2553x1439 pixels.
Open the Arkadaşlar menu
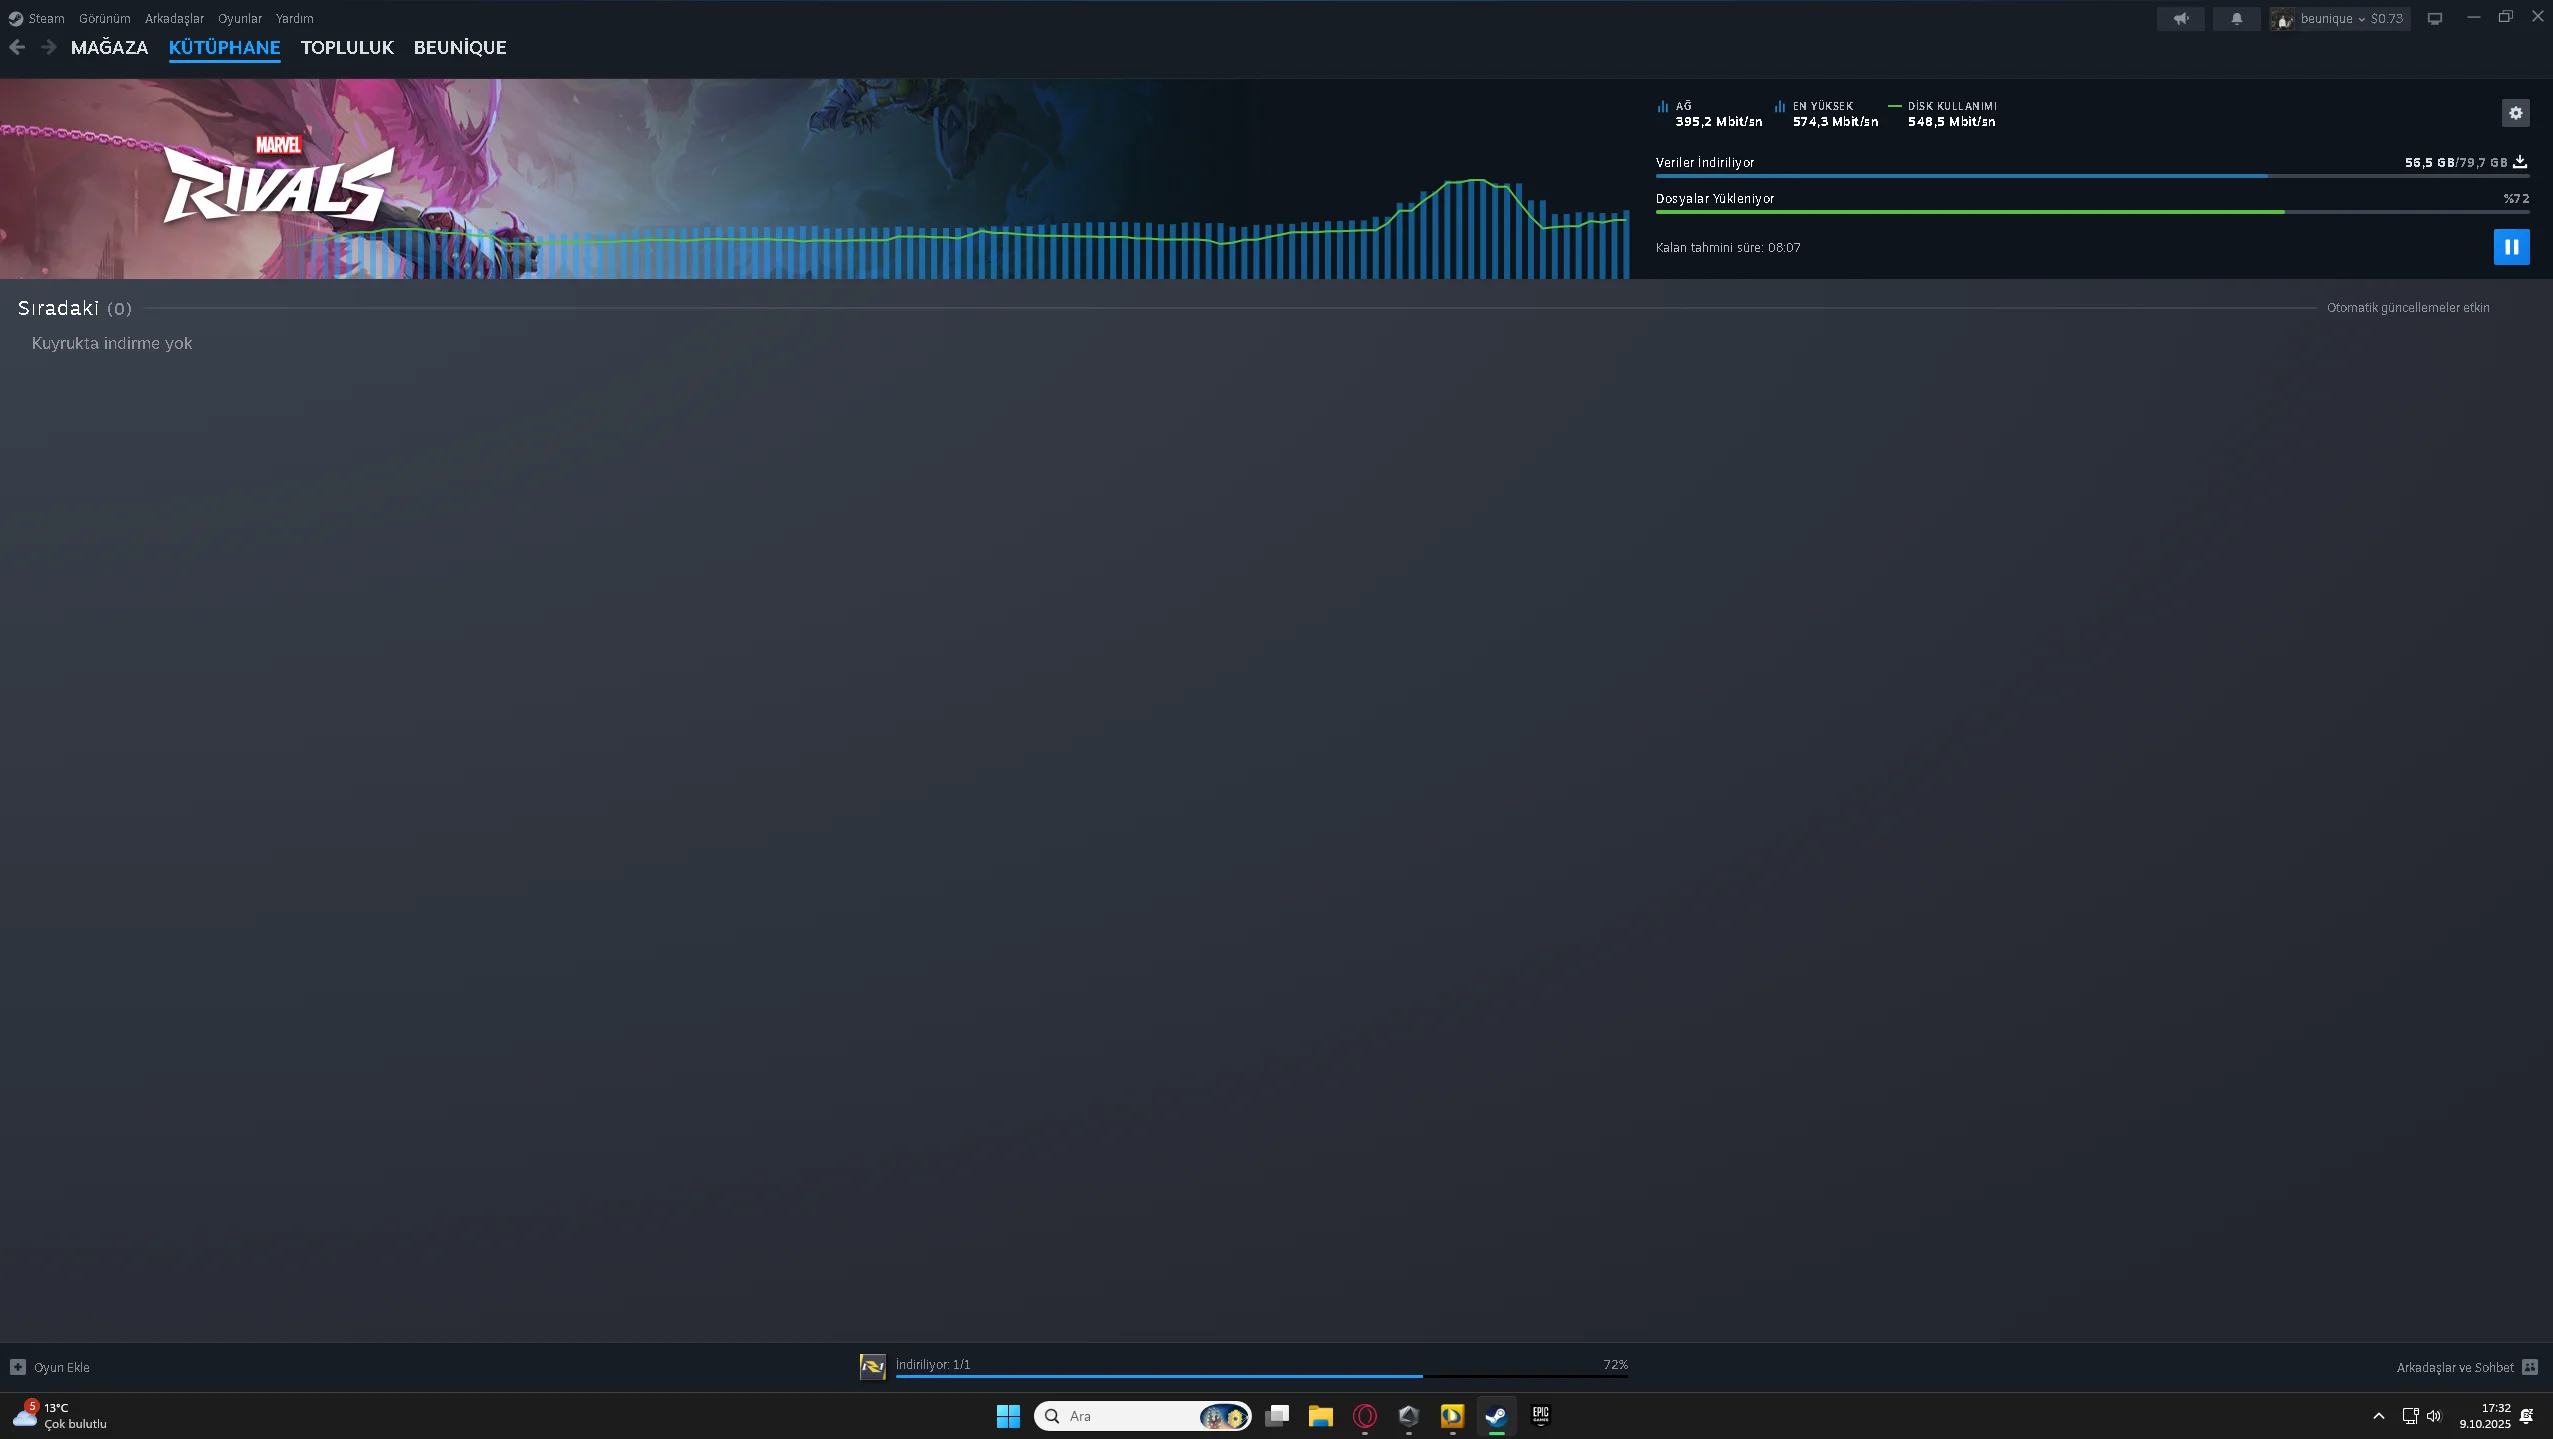coord(174,19)
